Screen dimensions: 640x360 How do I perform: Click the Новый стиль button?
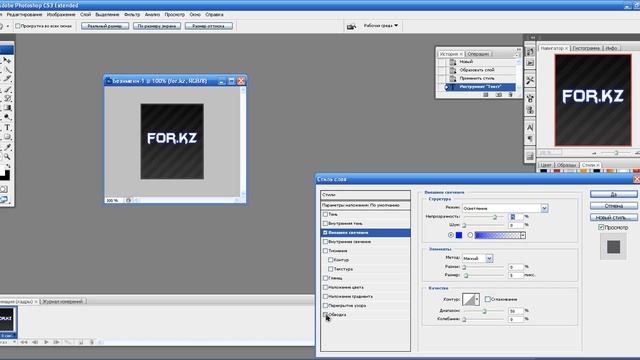[613, 217]
